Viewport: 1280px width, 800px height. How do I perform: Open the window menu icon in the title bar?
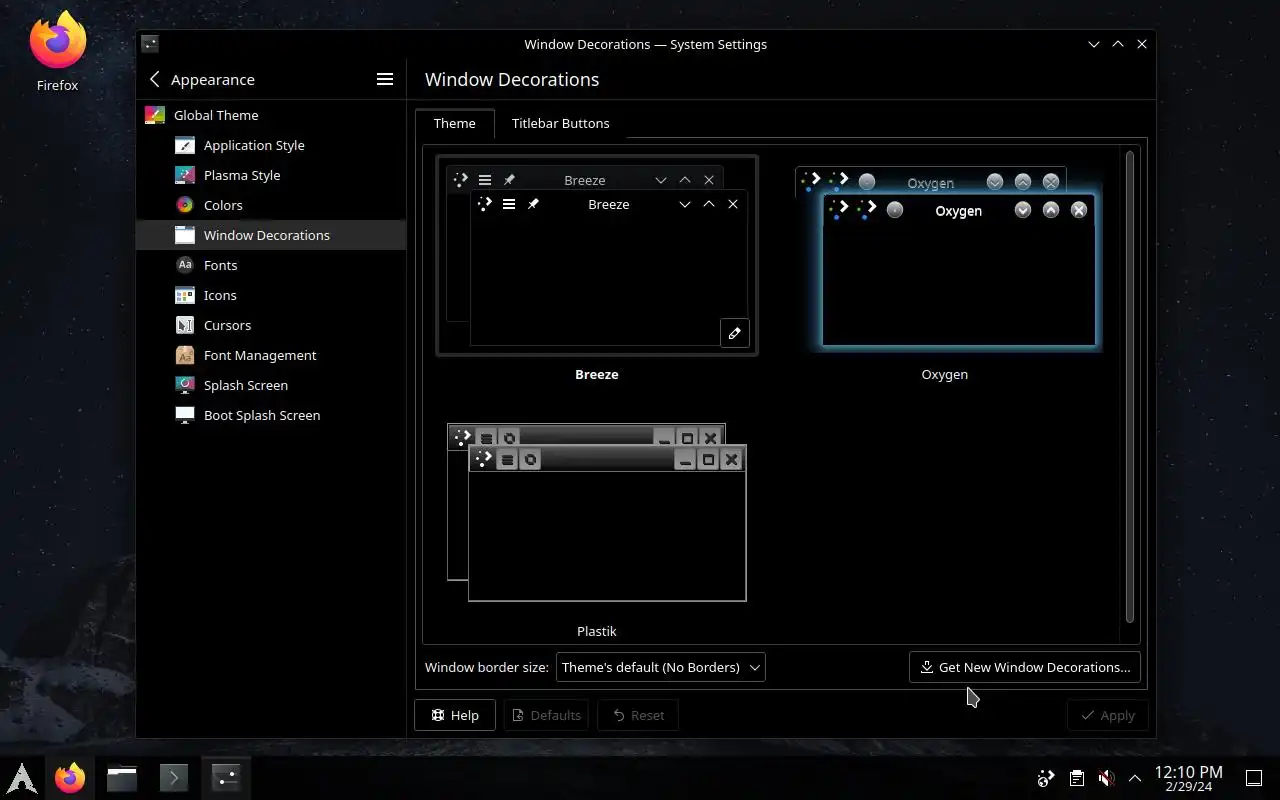pos(149,44)
